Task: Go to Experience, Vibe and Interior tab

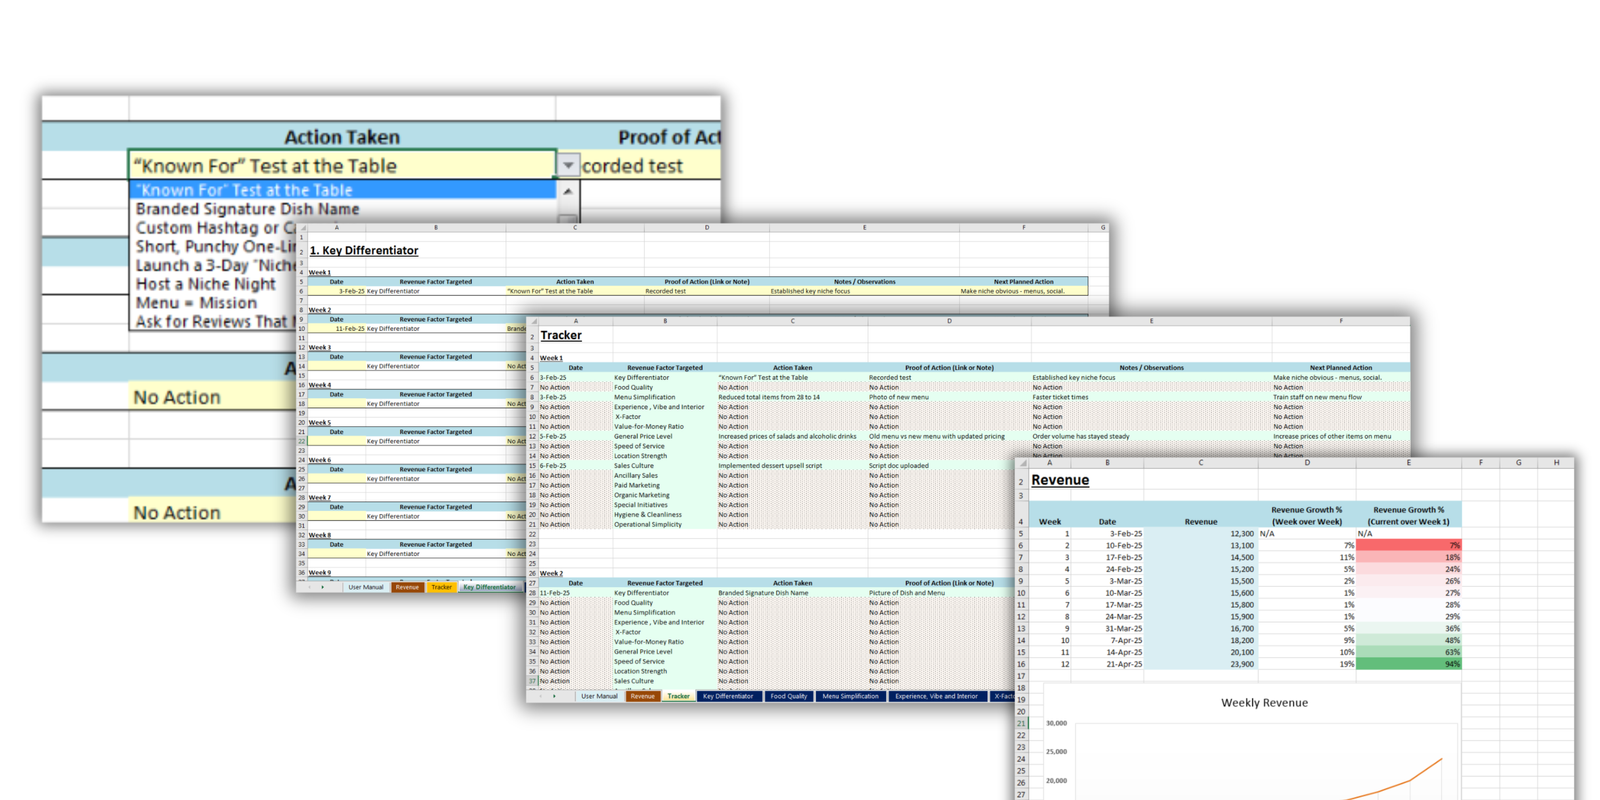Action: pos(936,696)
